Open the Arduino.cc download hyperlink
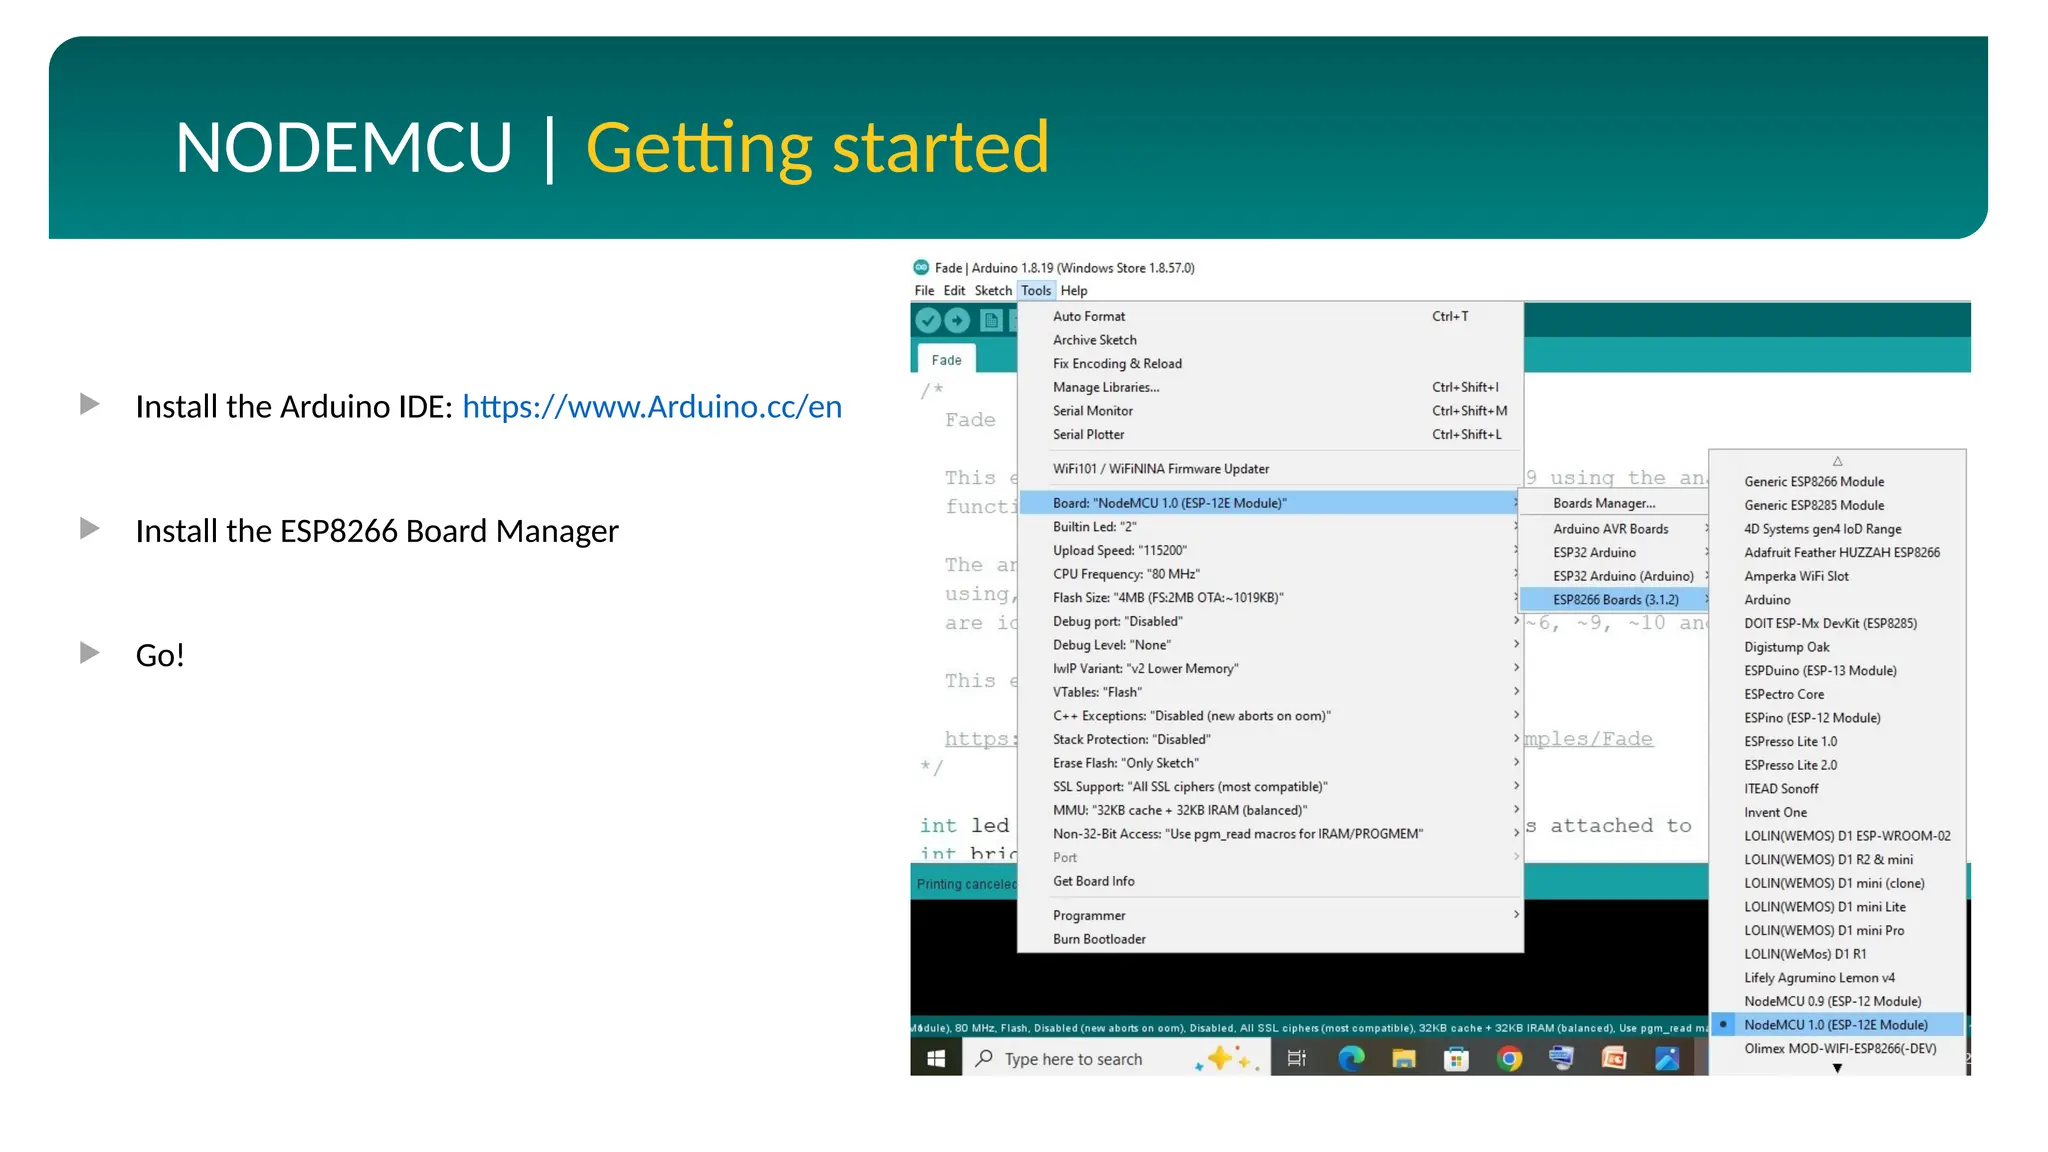 (652, 407)
